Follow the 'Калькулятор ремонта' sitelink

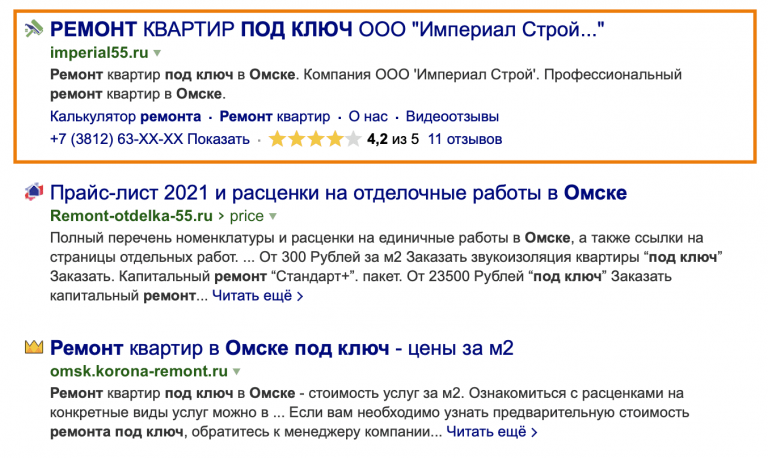[125, 117]
